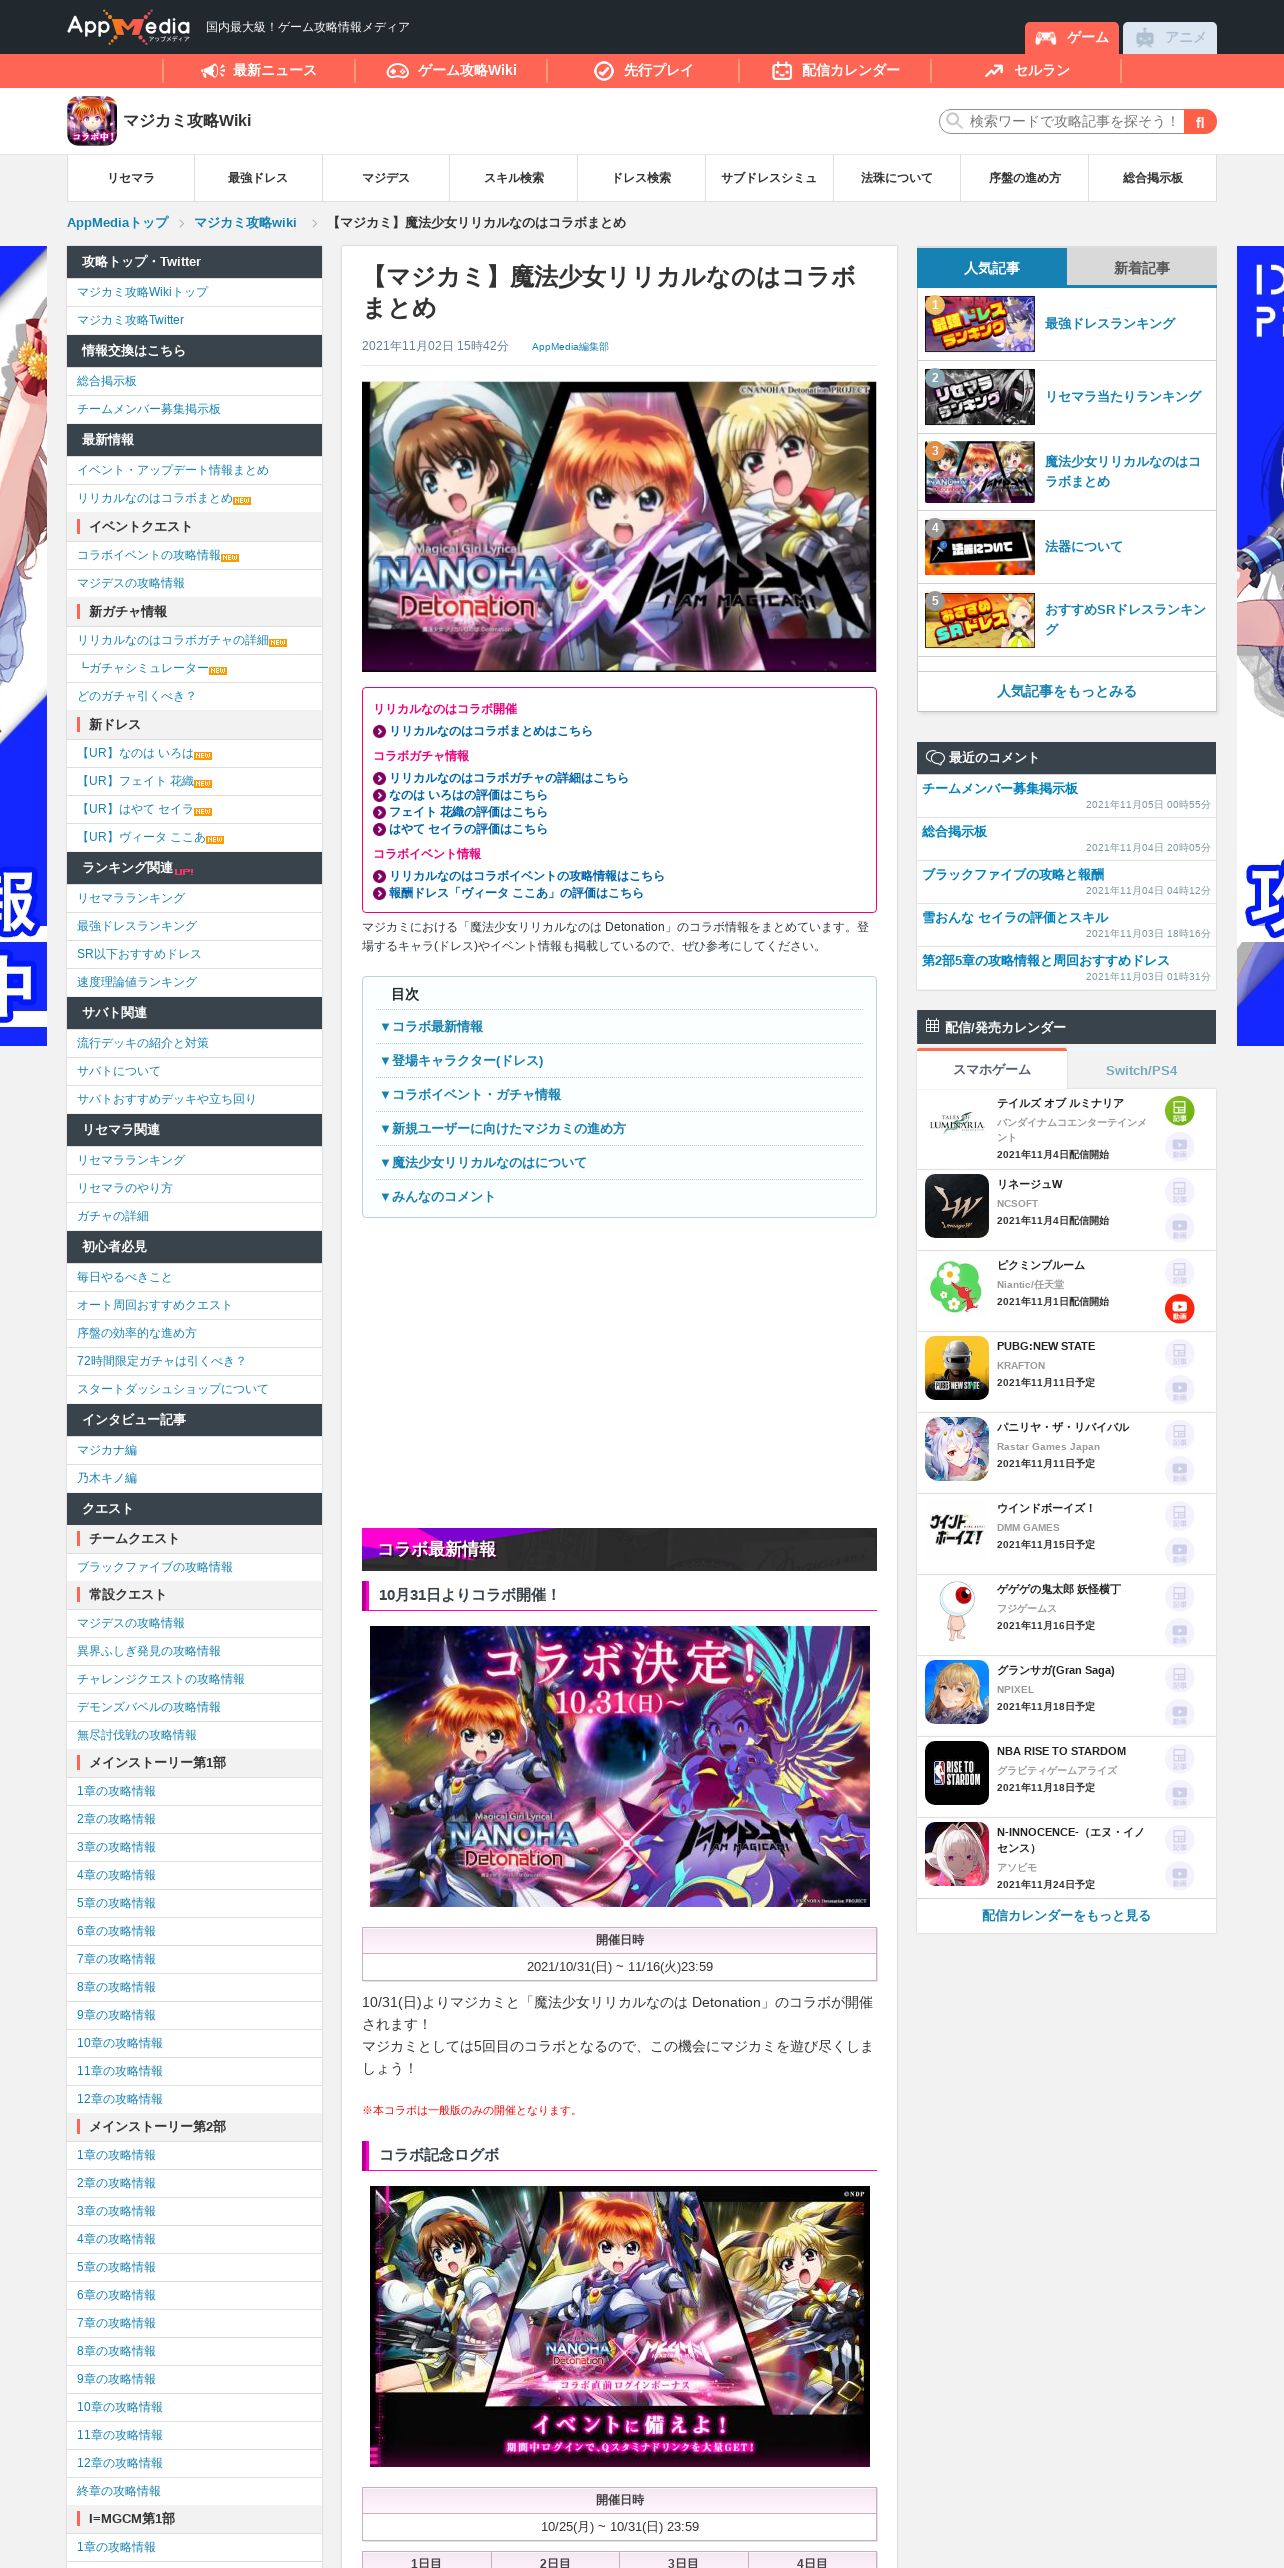The width and height of the screenshot is (1284, 2568).
Task: Jump to 新規ユーザーに向けたマジカミの進め方
Action: pos(503,1129)
